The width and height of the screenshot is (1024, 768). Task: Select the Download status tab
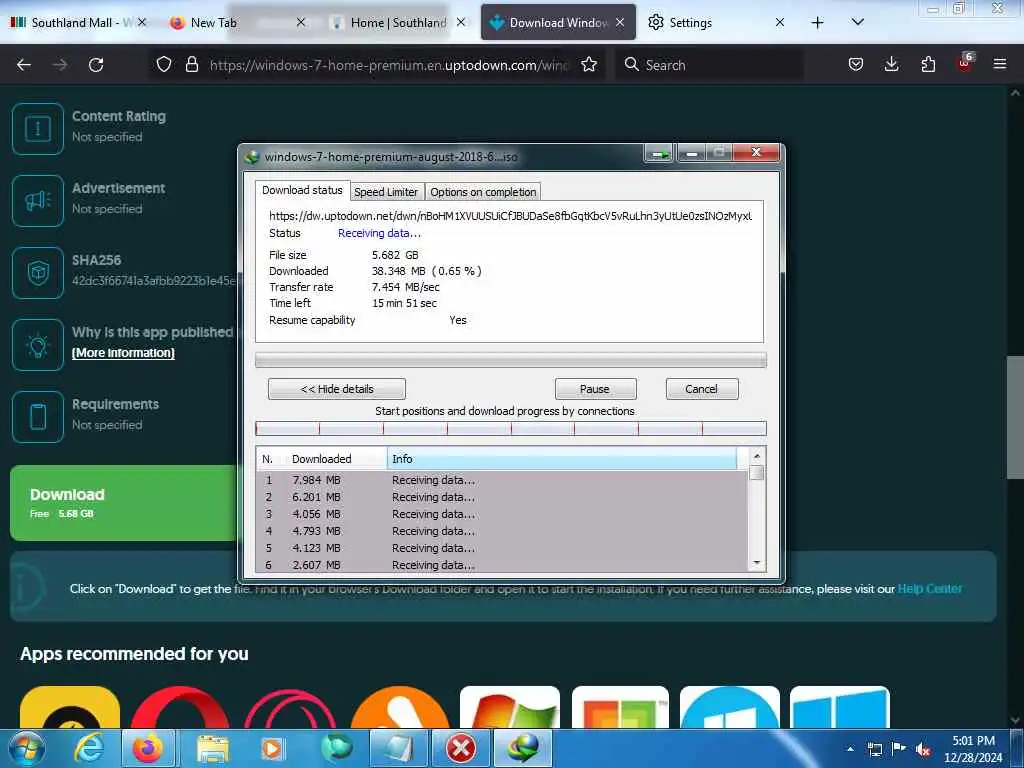pos(302,190)
